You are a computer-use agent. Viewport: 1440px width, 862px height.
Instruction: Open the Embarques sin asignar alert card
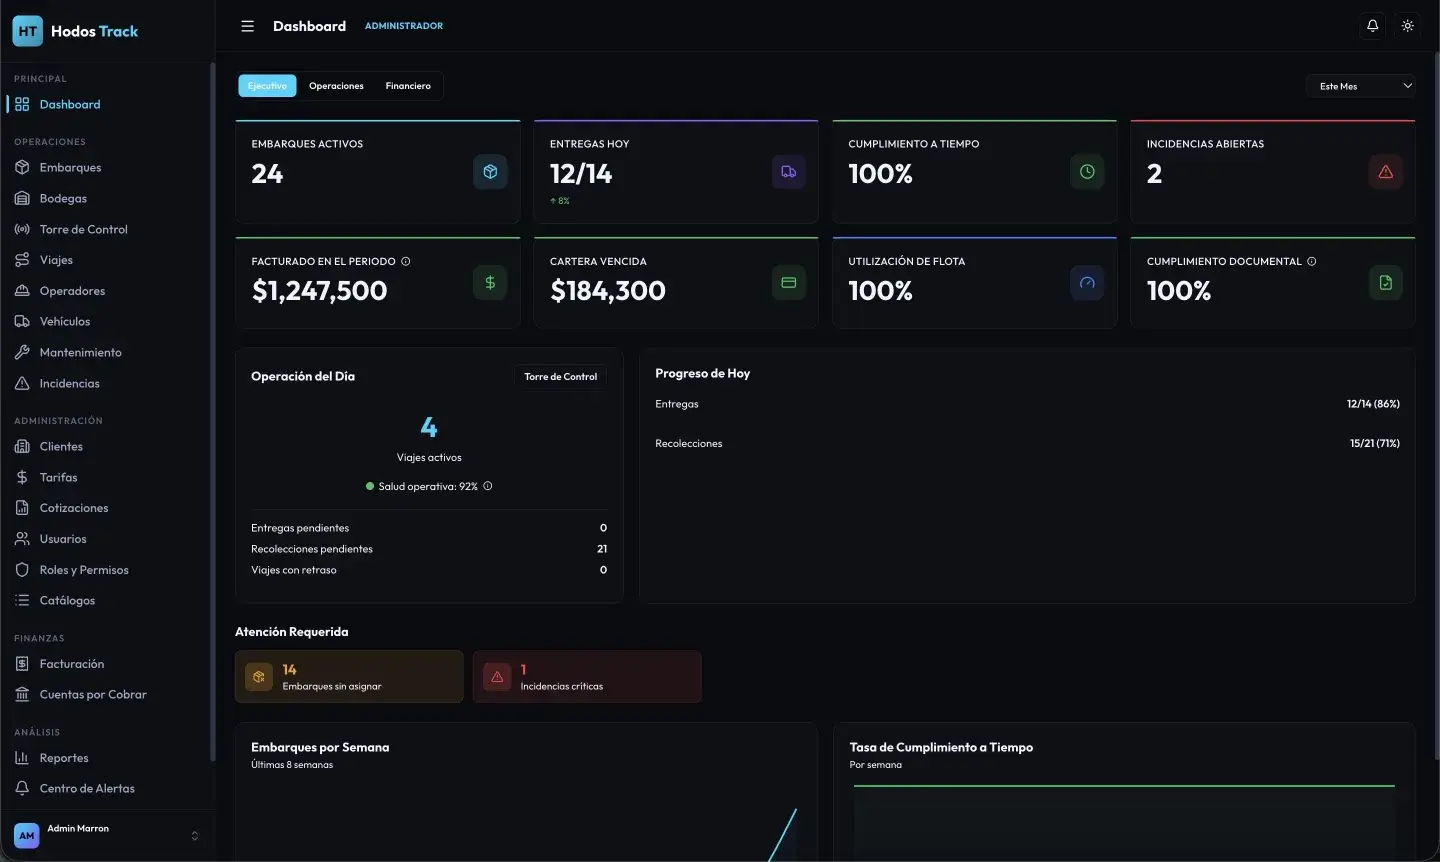[349, 677]
